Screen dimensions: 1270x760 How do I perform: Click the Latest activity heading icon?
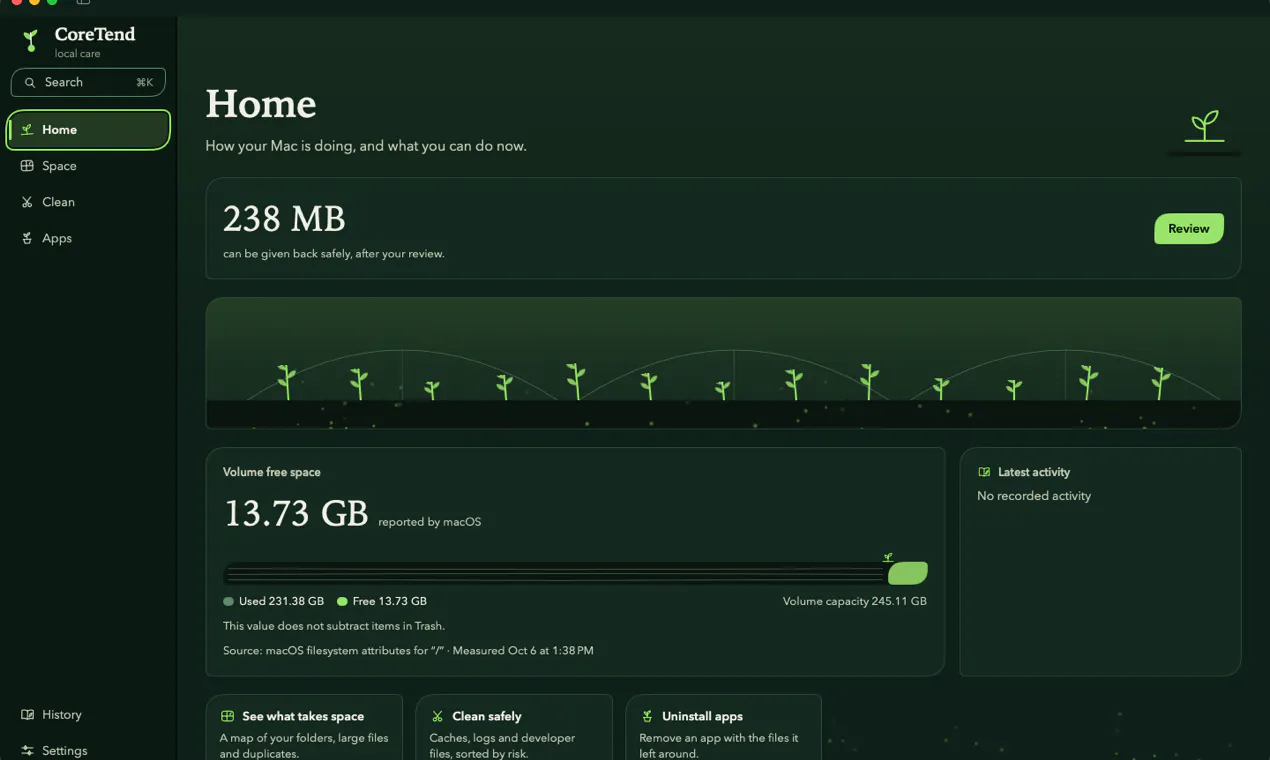[x=984, y=472]
